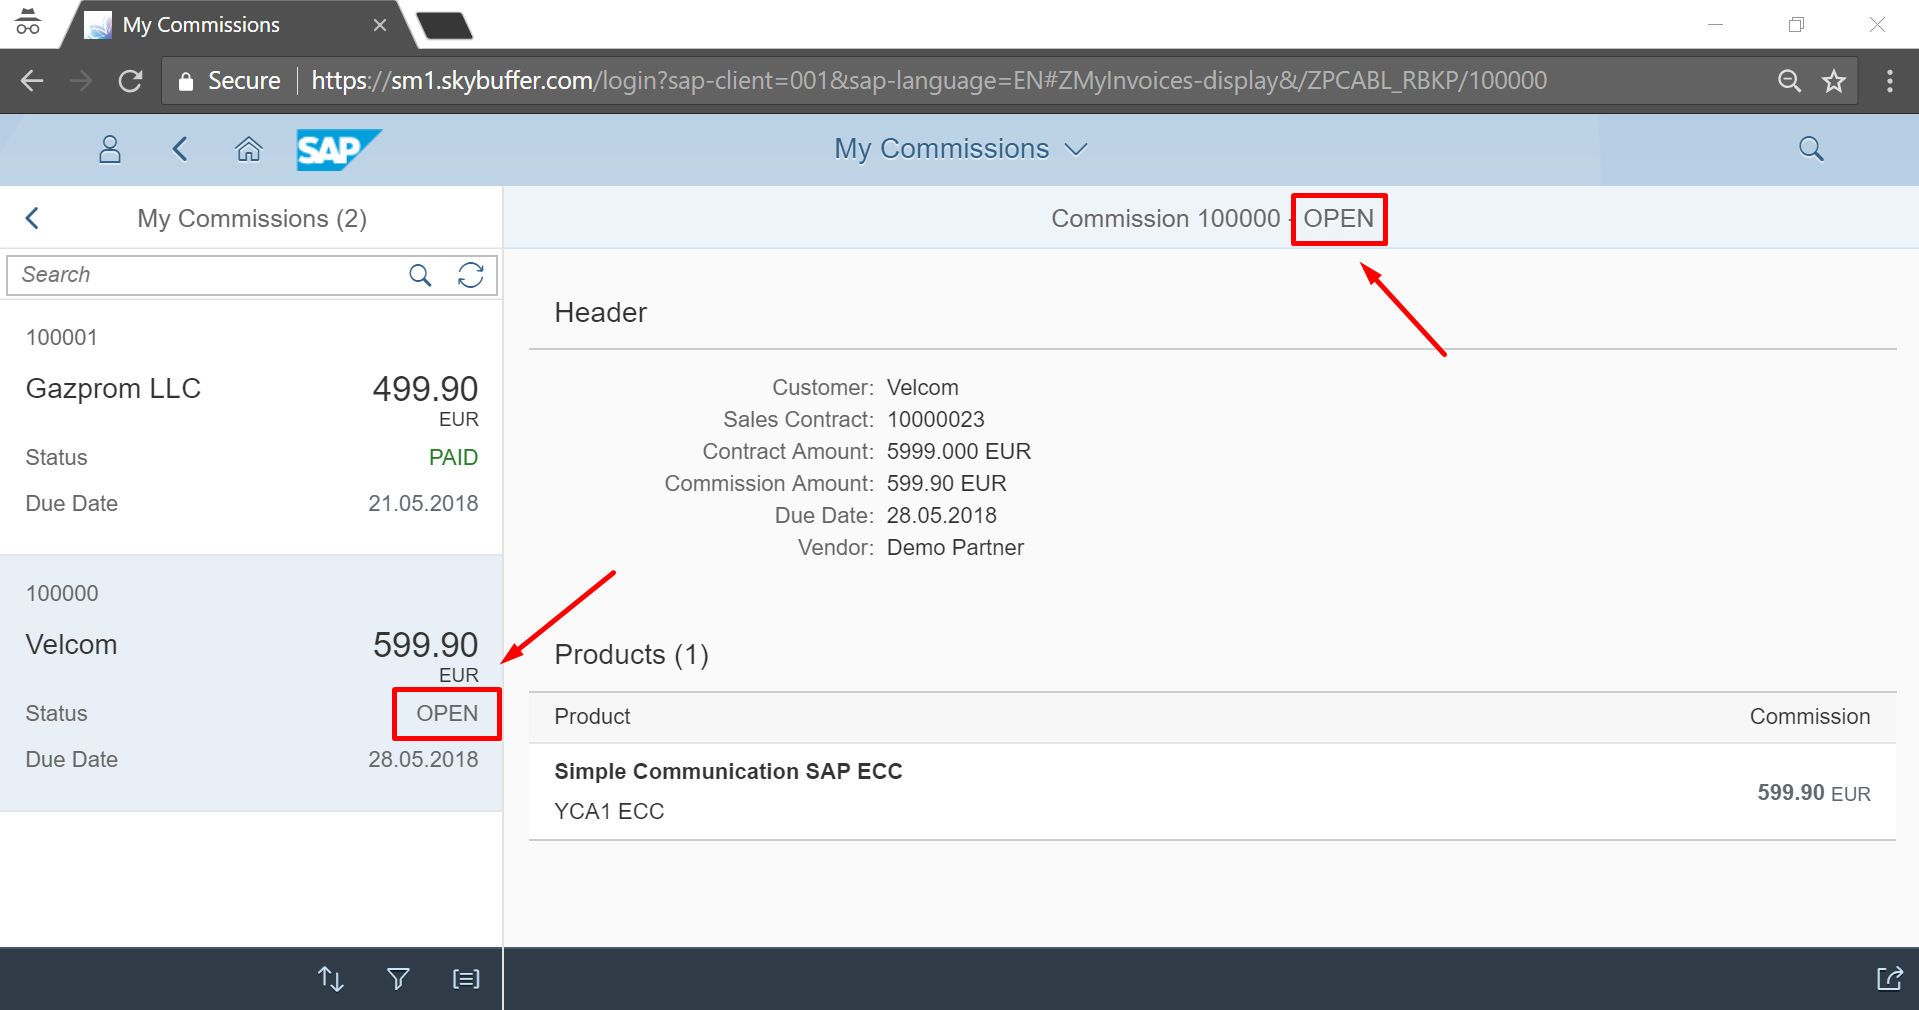Open the filter icon in footer

pyautogui.click(x=398, y=979)
